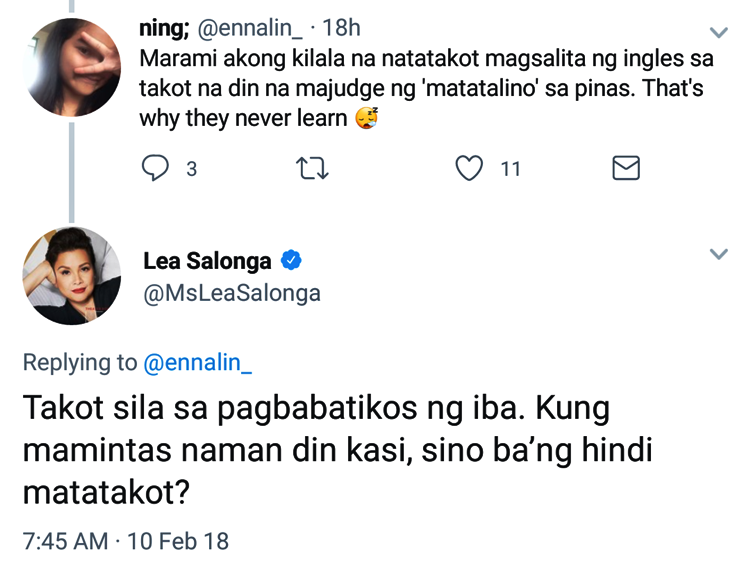
Task: Click the reply speech bubble icon
Action: pos(155,168)
